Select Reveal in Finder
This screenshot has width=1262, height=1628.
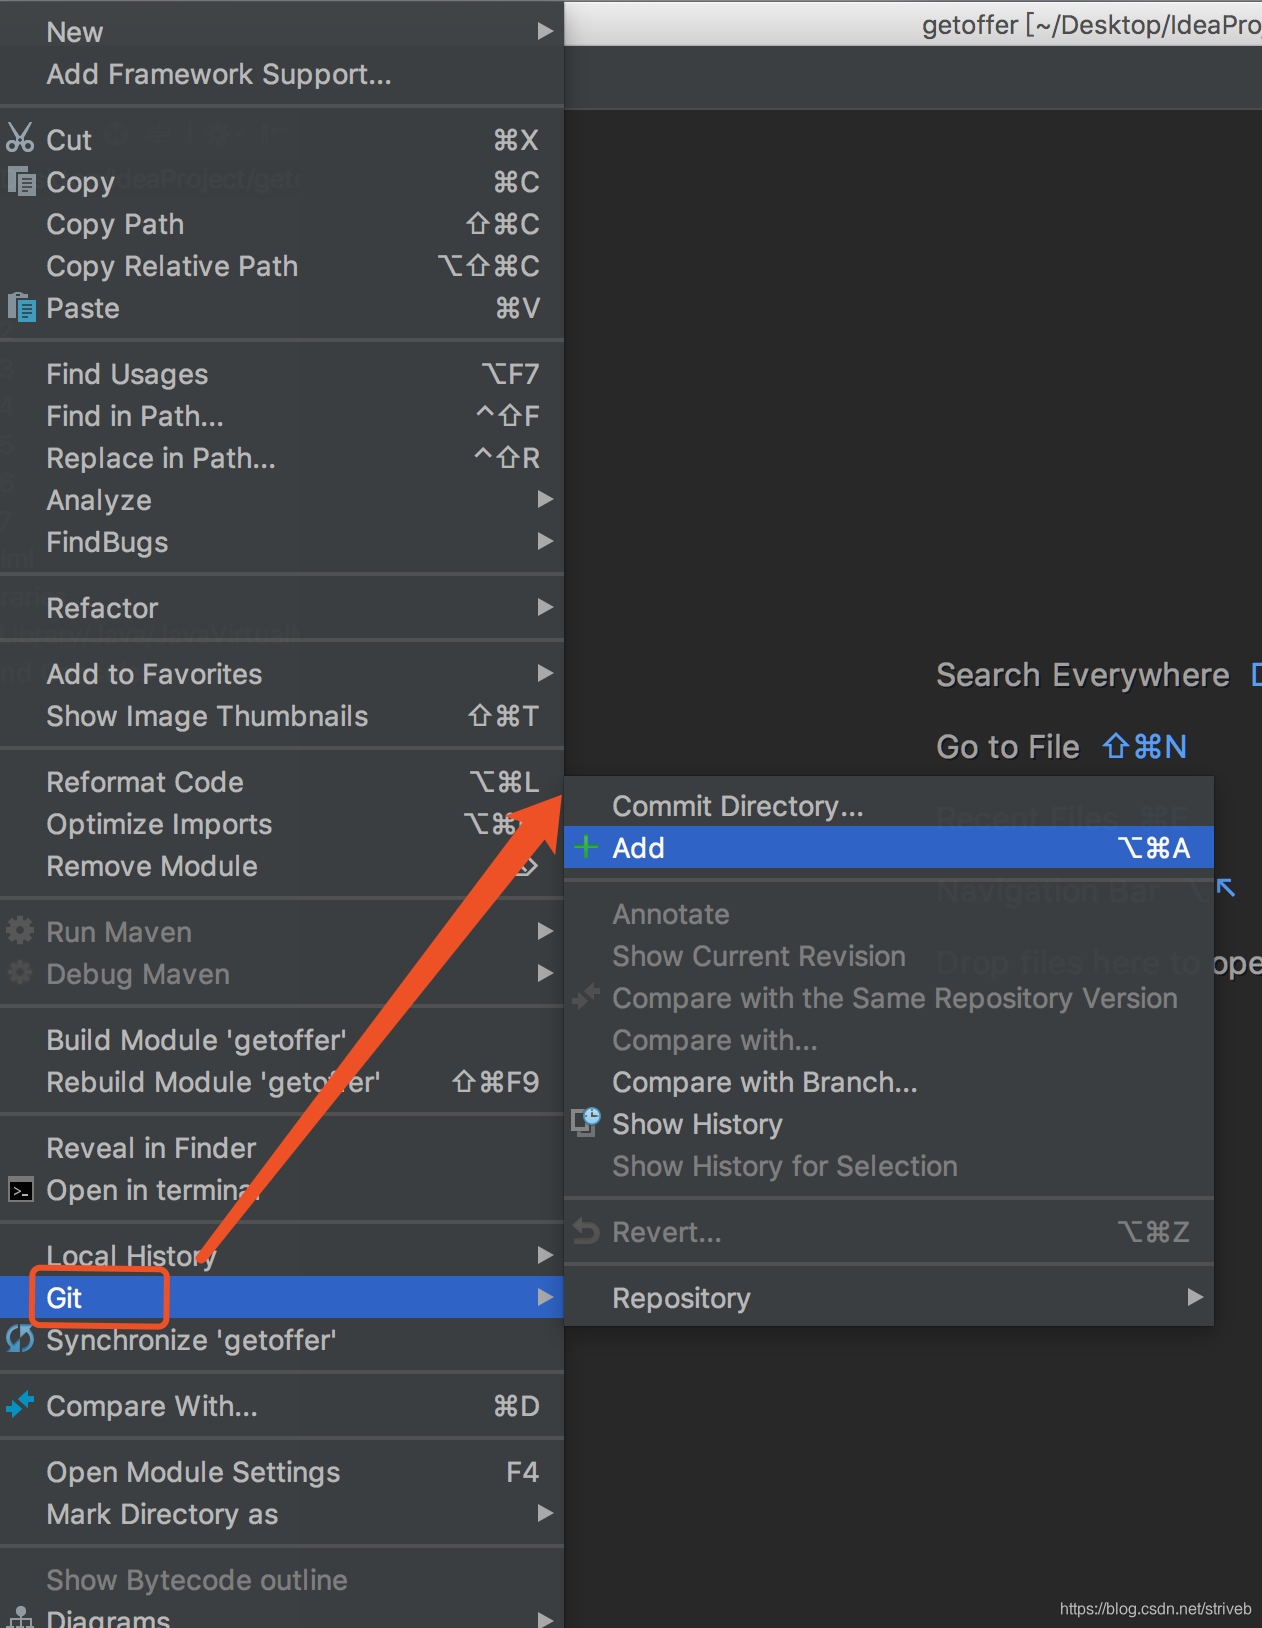(282, 1148)
